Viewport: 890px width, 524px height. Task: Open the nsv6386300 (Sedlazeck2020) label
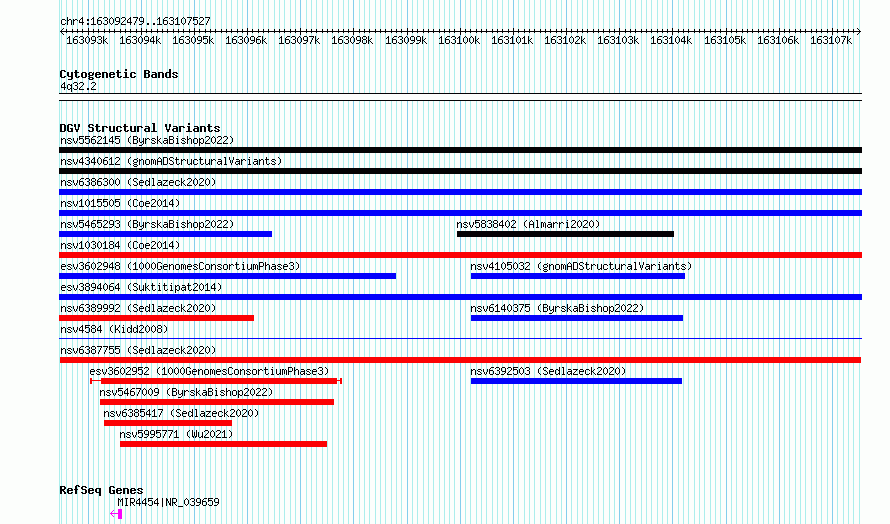[x=138, y=182]
